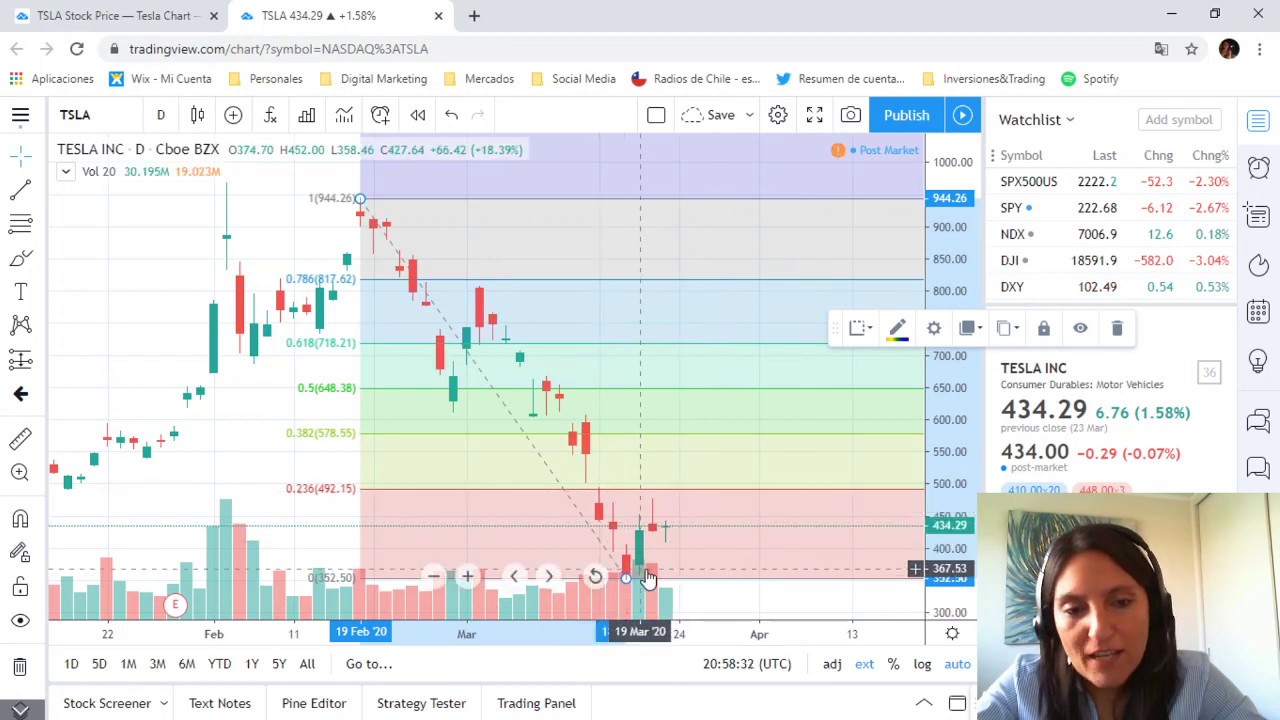
Task: Remove drawings with left toolbar trash icon
Action: coord(20,666)
